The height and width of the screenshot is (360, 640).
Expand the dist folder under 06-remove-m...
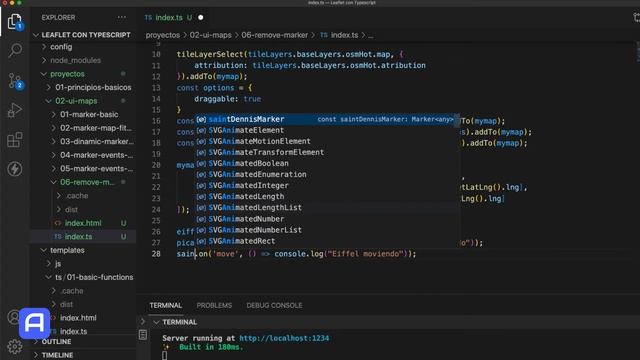pos(83,209)
